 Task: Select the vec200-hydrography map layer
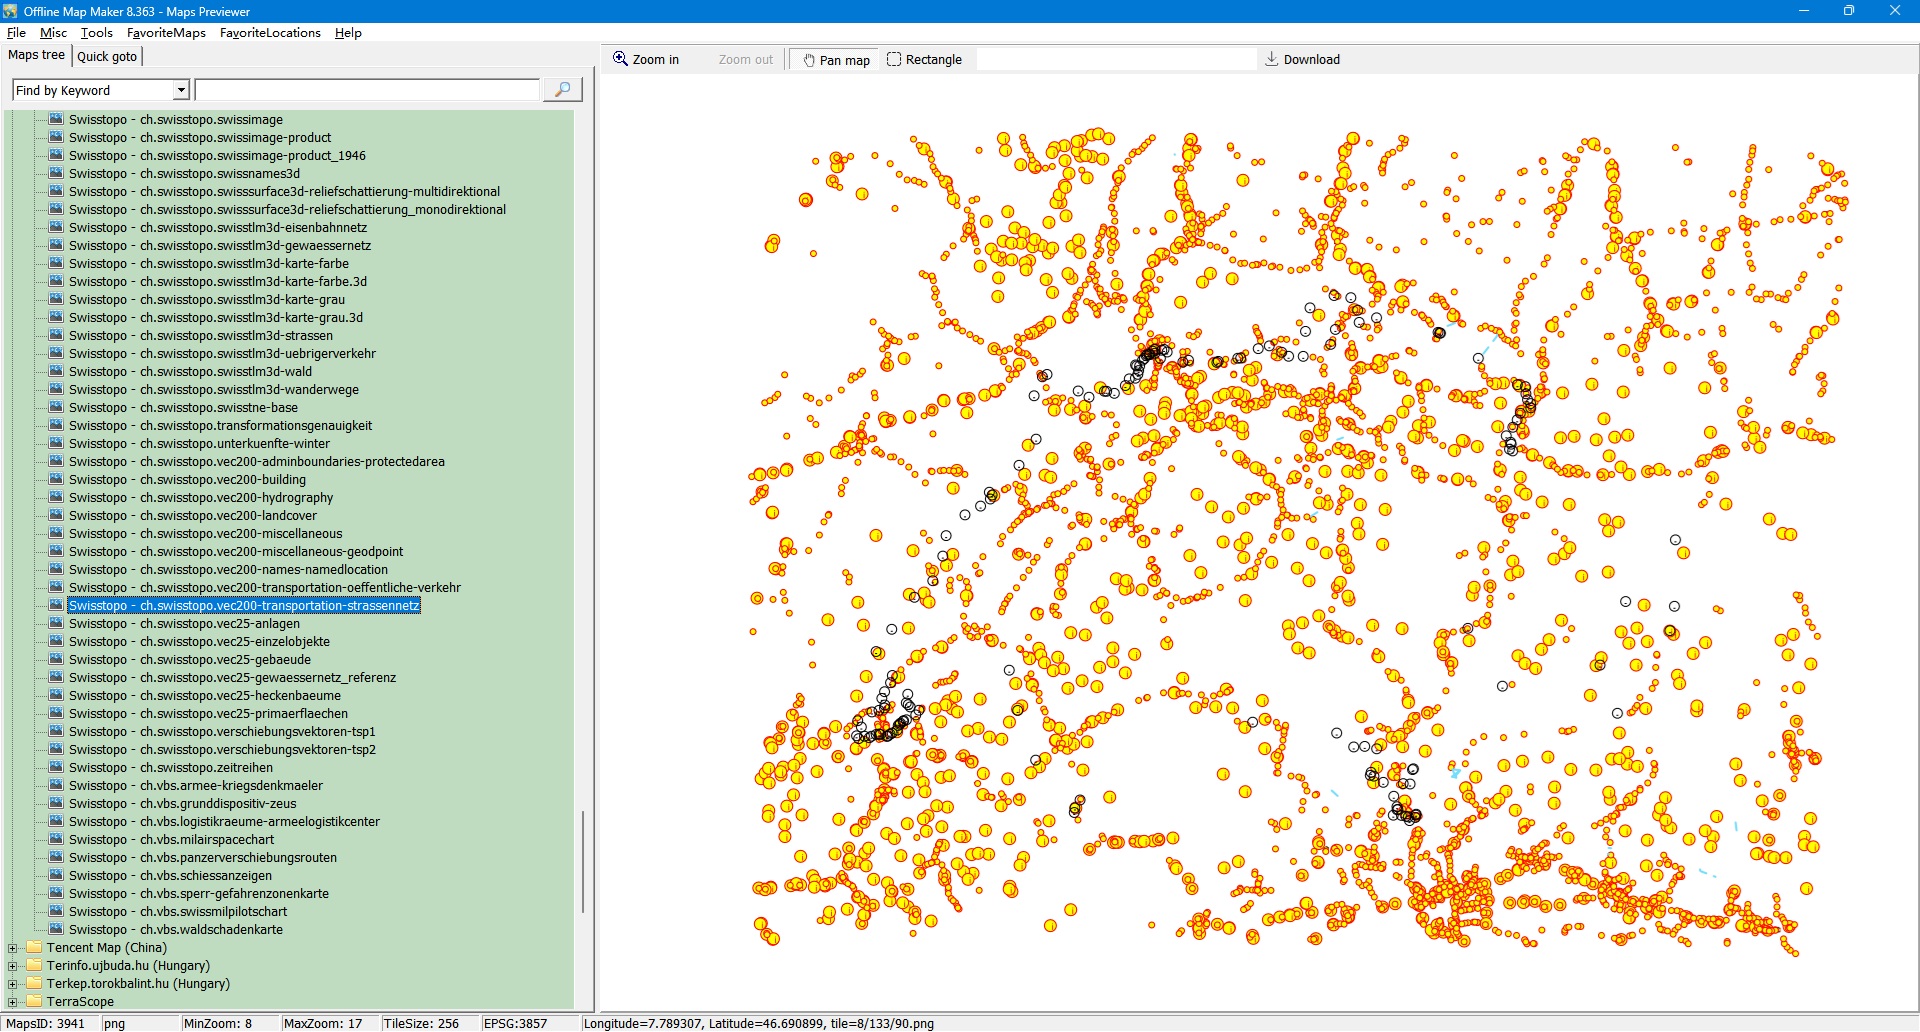(x=200, y=498)
